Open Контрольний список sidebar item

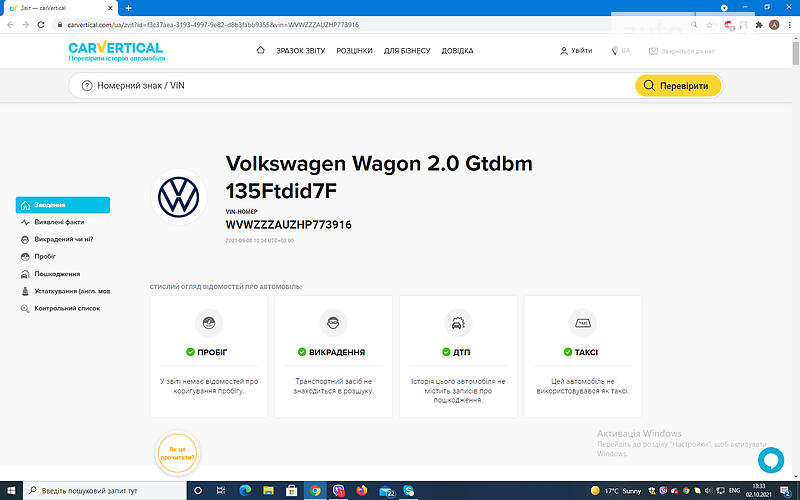point(60,309)
